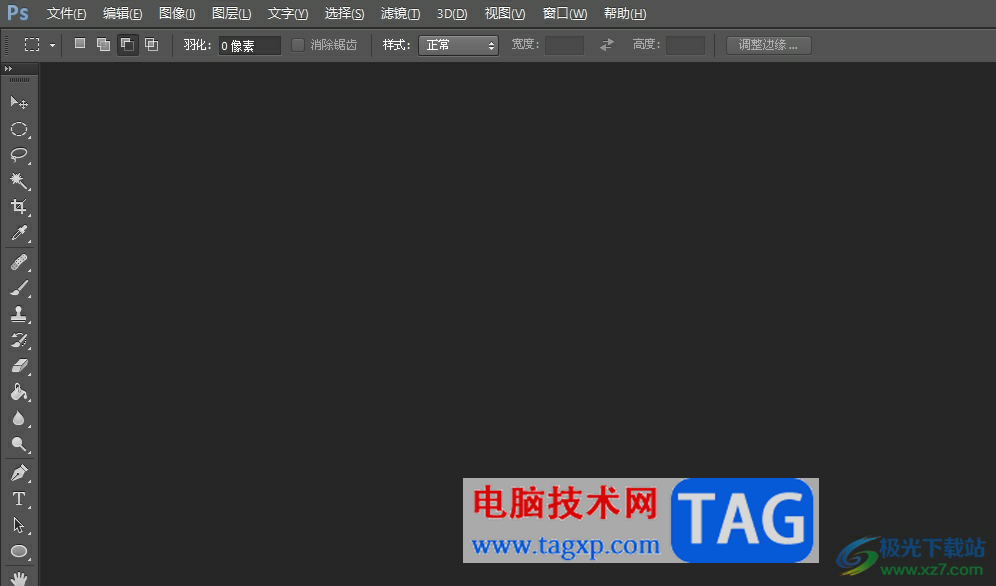Expand the collapsed toolbar with double arrows

pos(8,69)
